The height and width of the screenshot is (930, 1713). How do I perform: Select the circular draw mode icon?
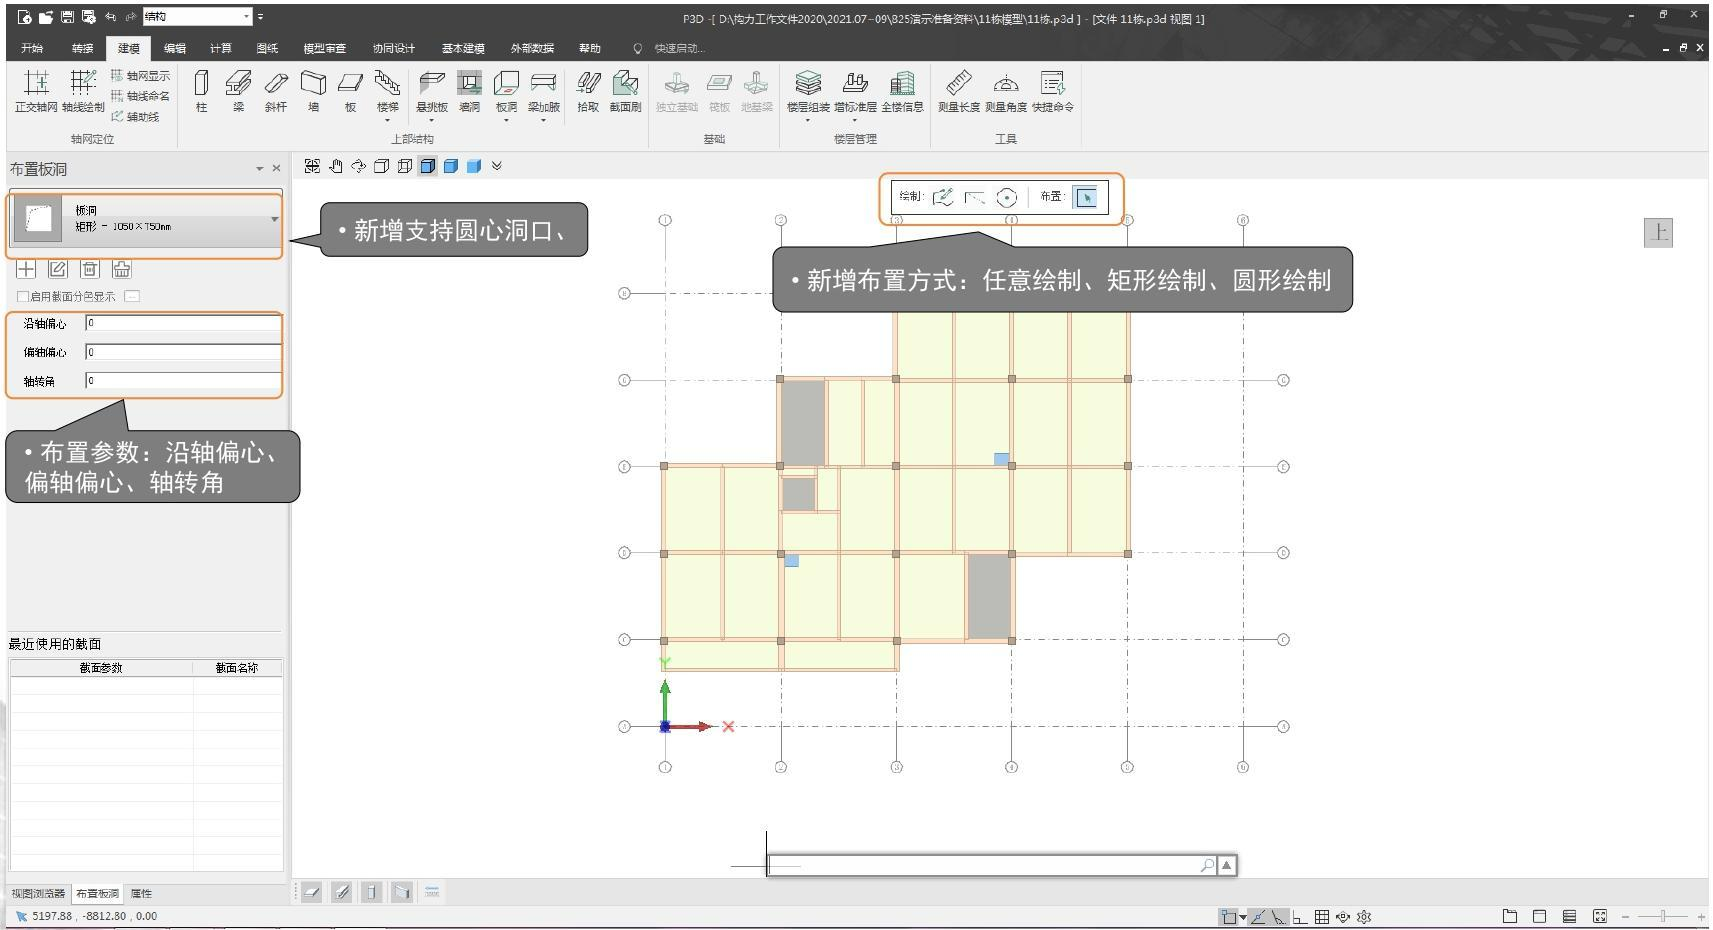point(1006,198)
